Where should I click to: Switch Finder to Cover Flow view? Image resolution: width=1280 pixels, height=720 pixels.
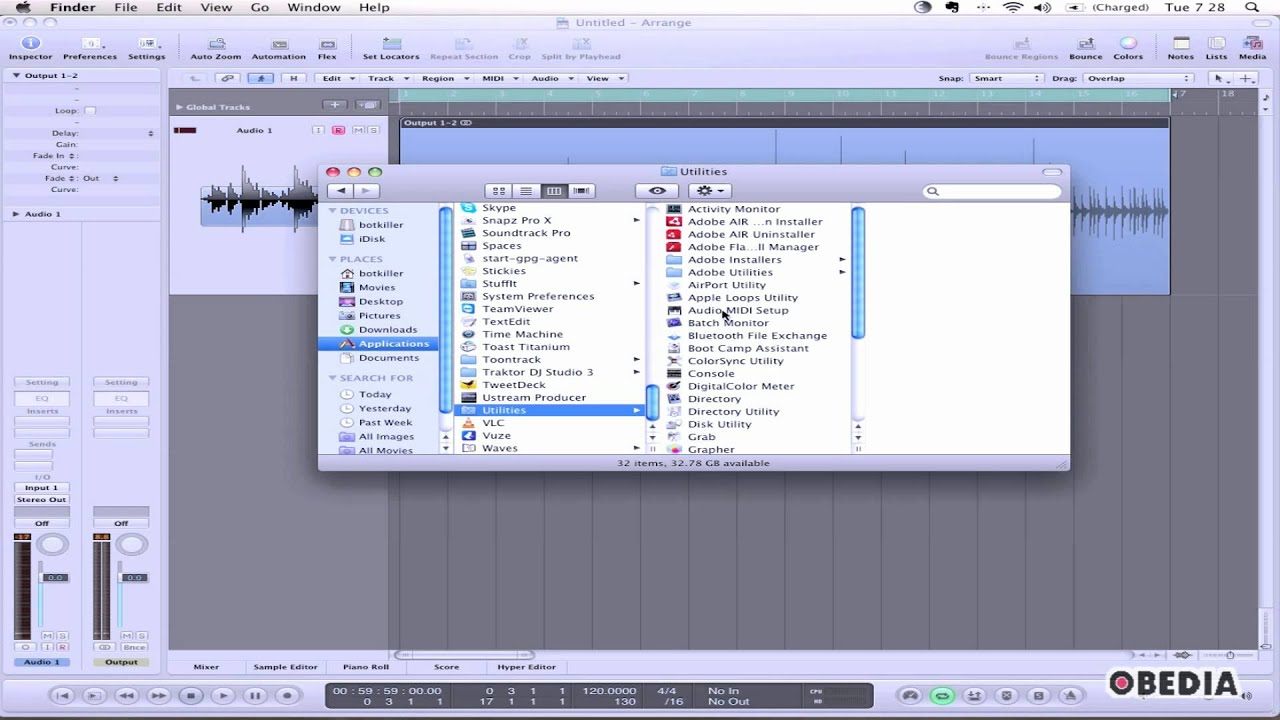[581, 191]
